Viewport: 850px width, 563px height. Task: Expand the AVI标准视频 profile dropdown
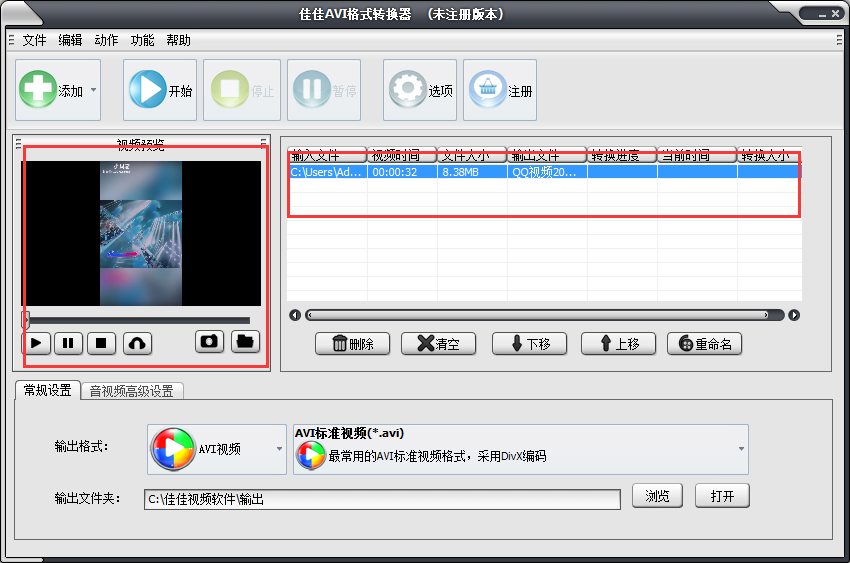tap(740, 449)
